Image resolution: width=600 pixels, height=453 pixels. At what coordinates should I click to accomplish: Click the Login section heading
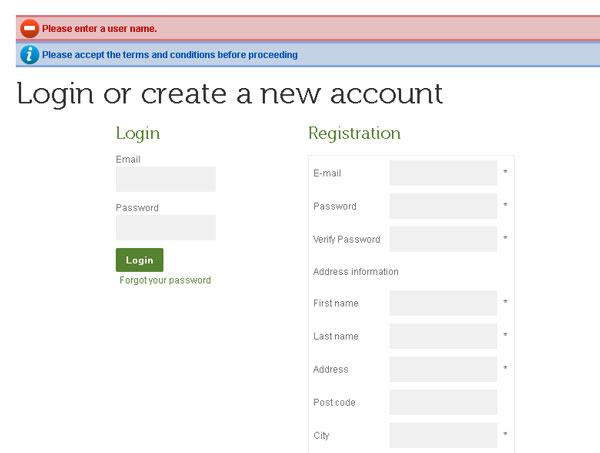tap(137, 133)
